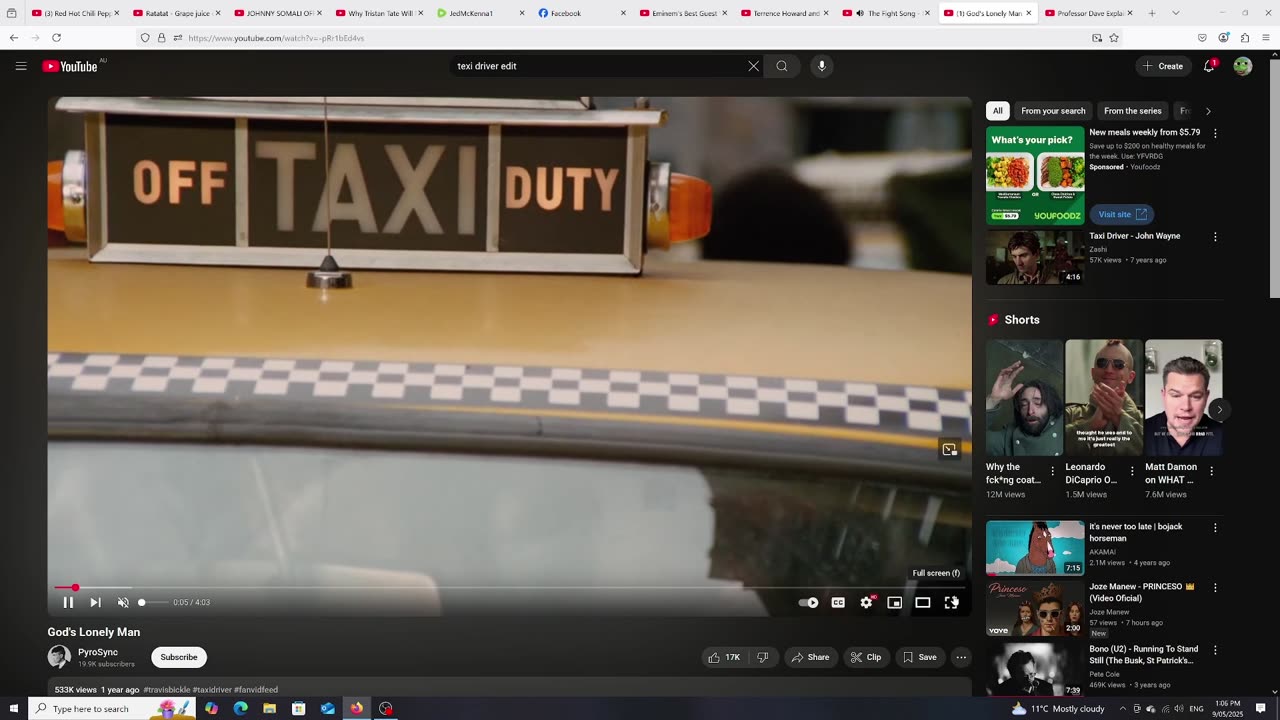The image size is (1280, 720).
Task: Select the 'From the series' chip
Action: (1133, 111)
